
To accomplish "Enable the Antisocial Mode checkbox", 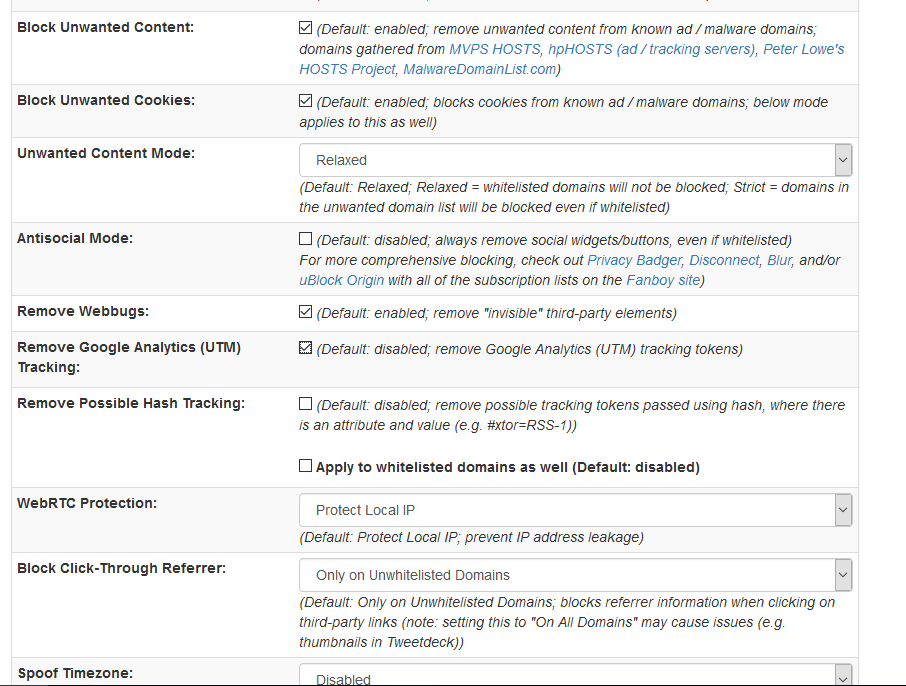I will coord(306,239).
